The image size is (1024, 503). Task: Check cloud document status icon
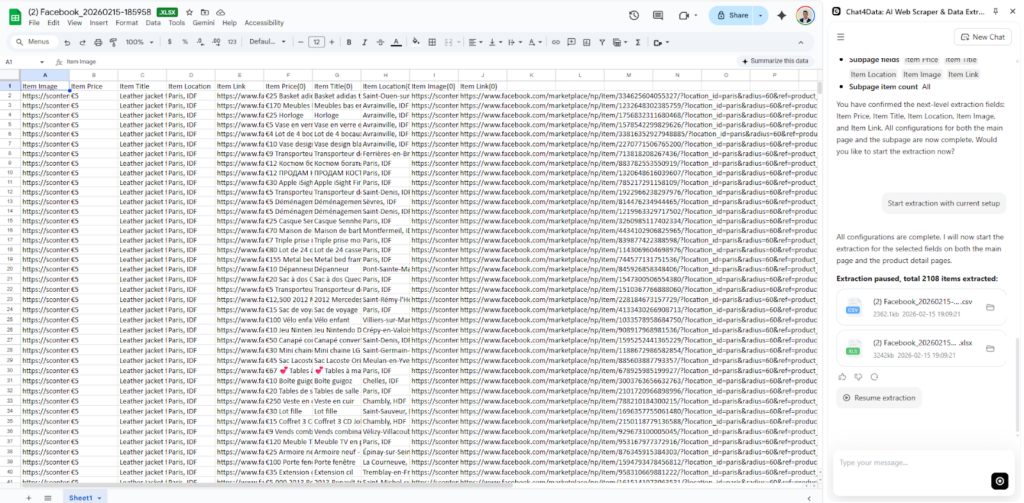click(x=221, y=12)
